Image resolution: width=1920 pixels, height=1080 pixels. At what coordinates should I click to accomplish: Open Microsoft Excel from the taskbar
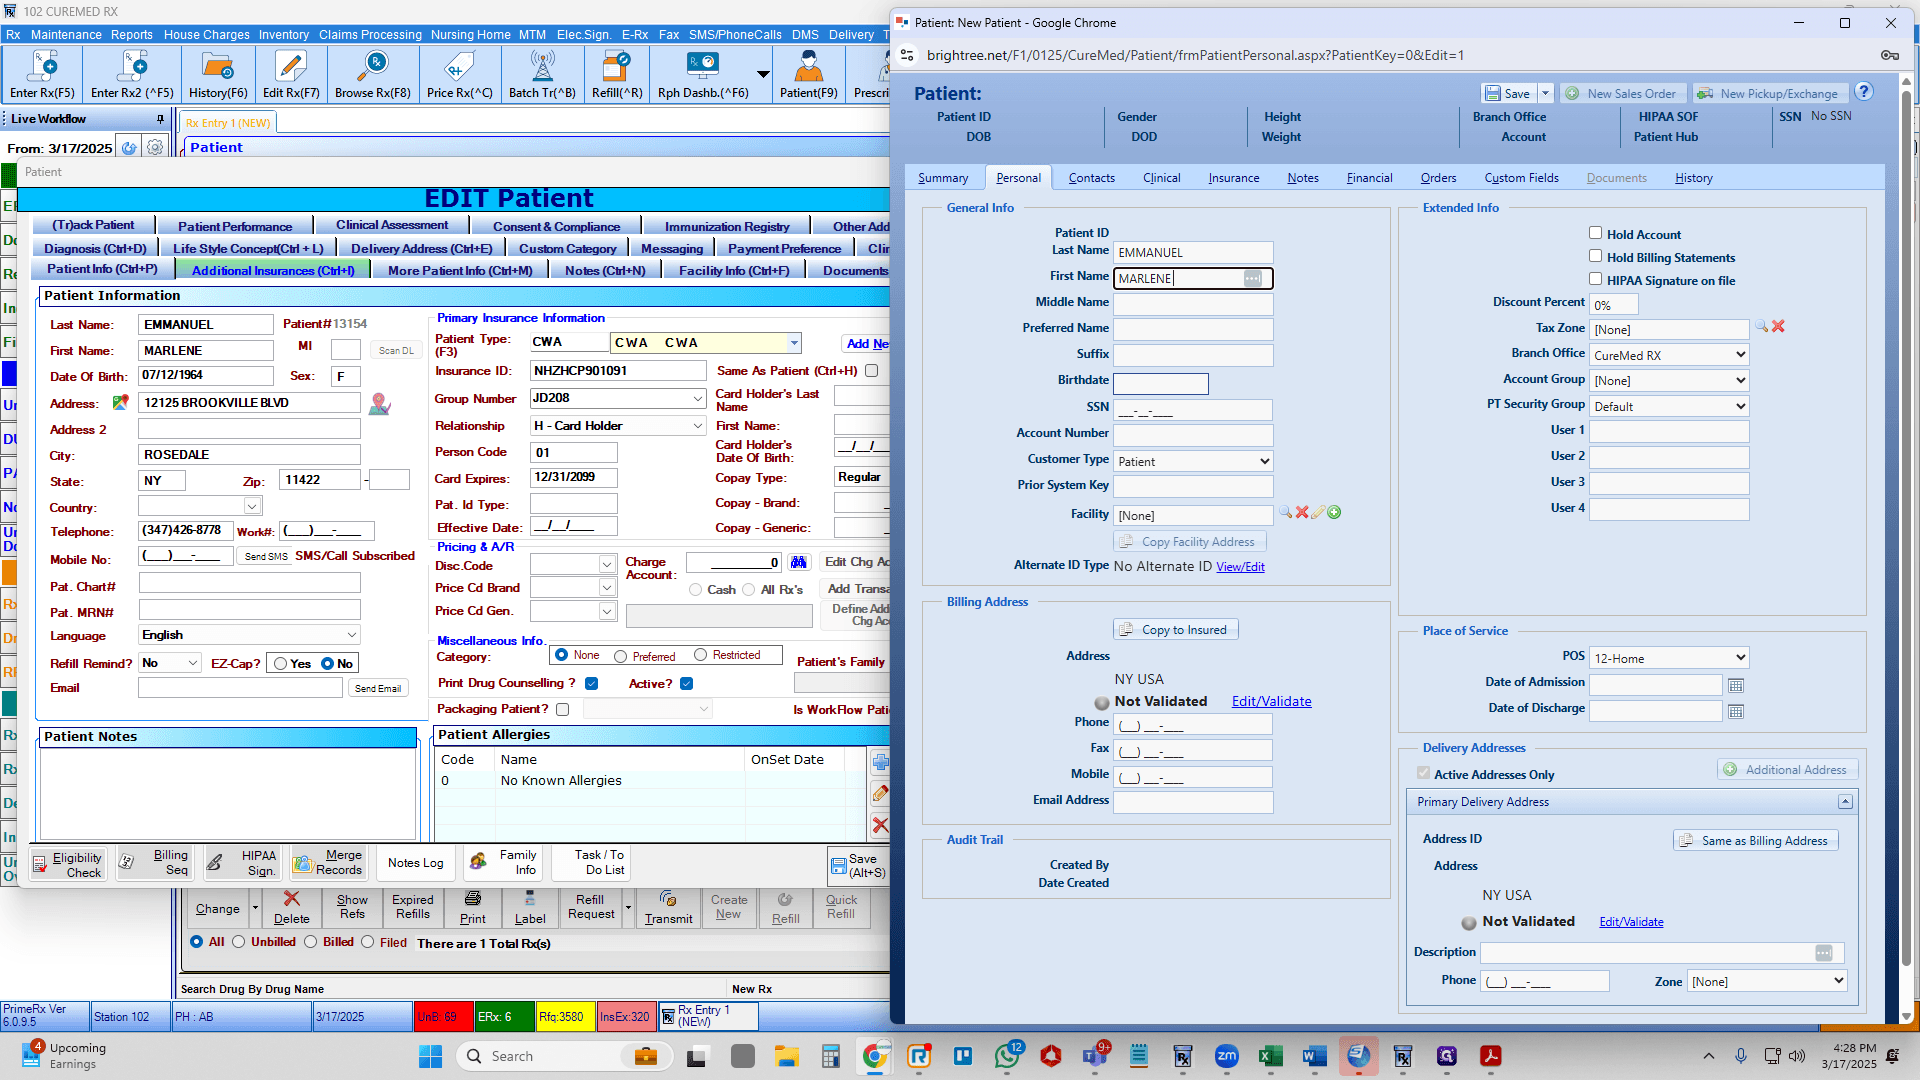[1270, 1056]
